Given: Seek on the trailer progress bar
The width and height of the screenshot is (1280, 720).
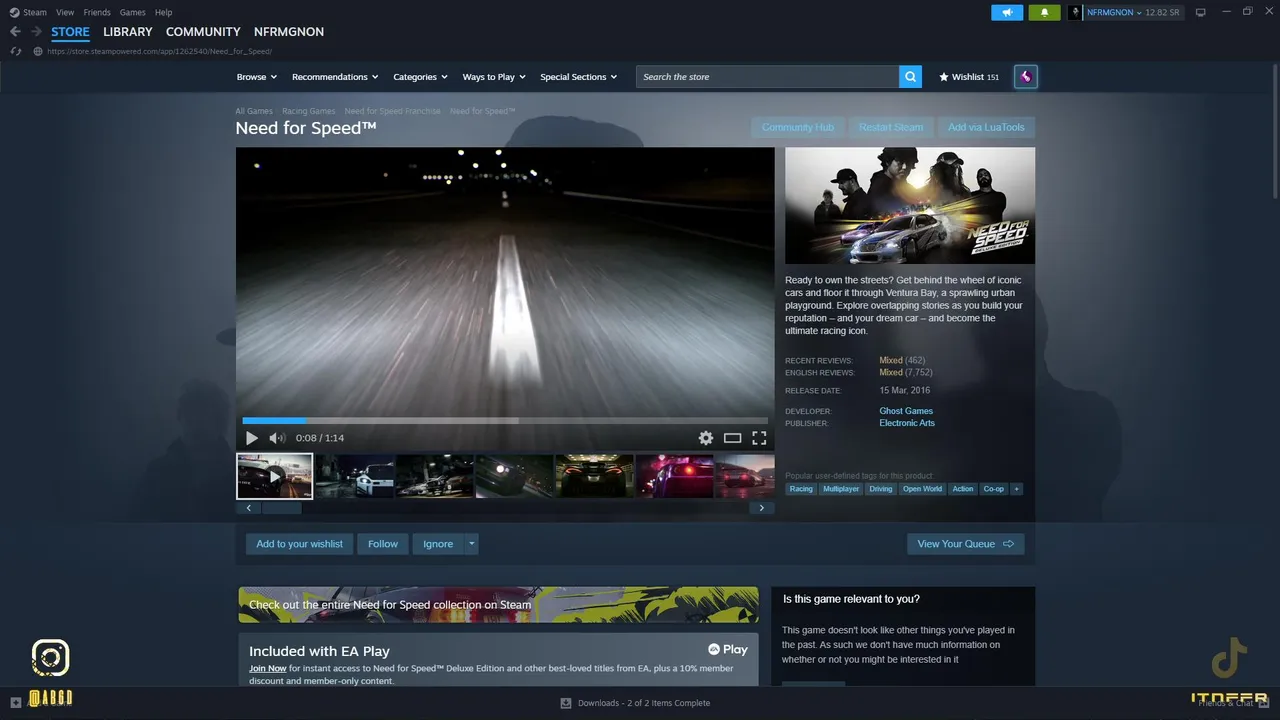Looking at the screenshot, I should point(505,421).
